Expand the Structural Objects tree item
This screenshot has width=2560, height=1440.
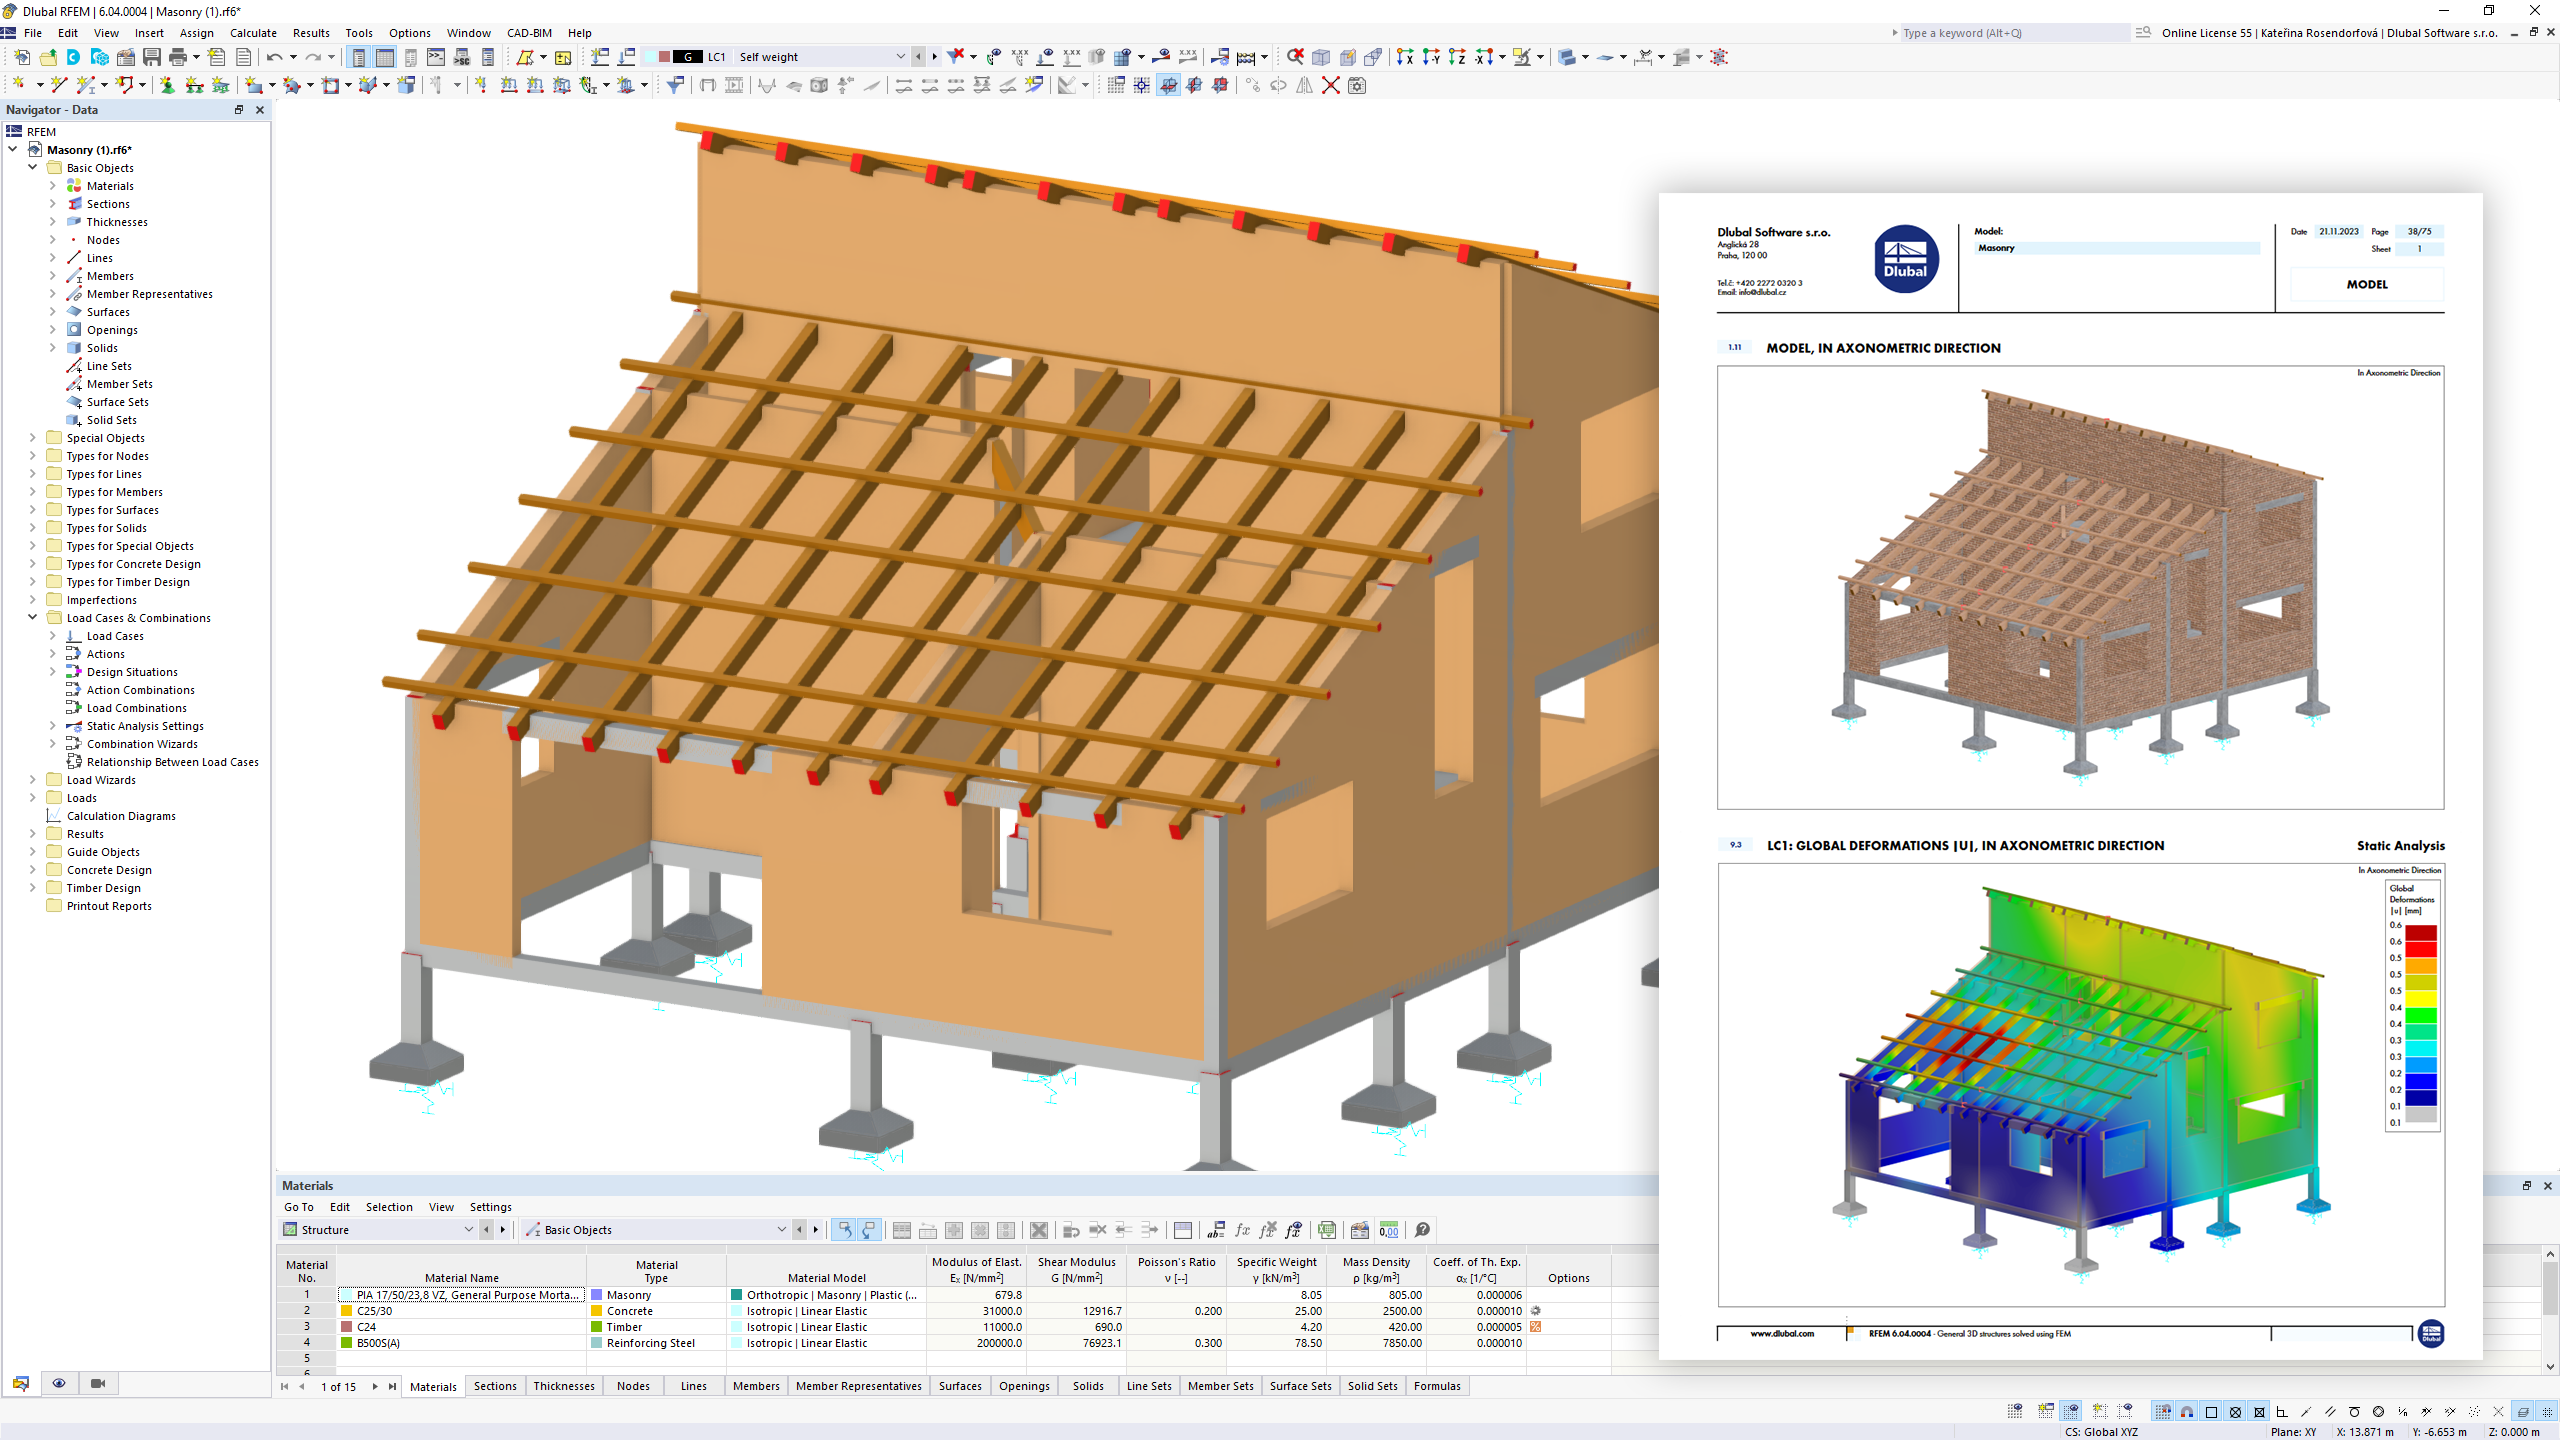point(33,436)
